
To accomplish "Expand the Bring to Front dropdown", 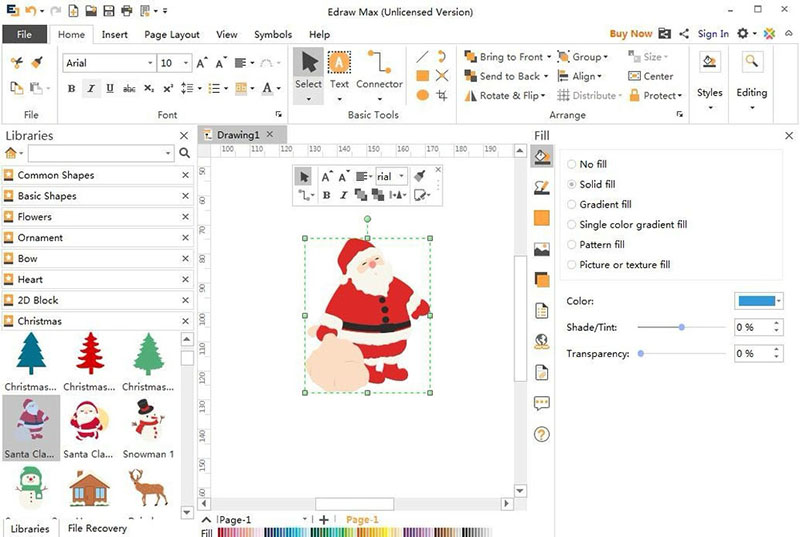I will [x=549, y=58].
